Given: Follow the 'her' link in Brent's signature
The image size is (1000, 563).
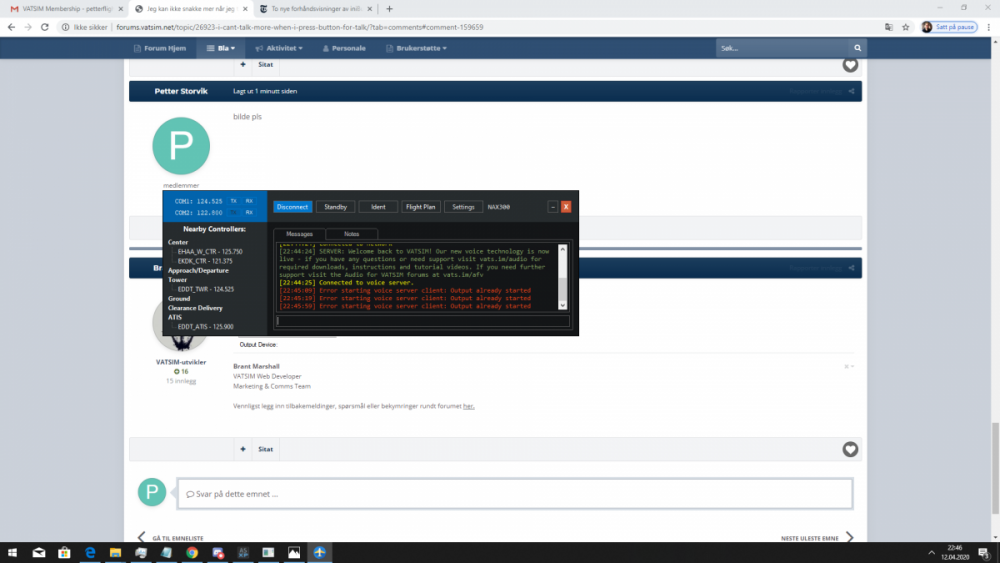Looking at the screenshot, I should [468, 406].
